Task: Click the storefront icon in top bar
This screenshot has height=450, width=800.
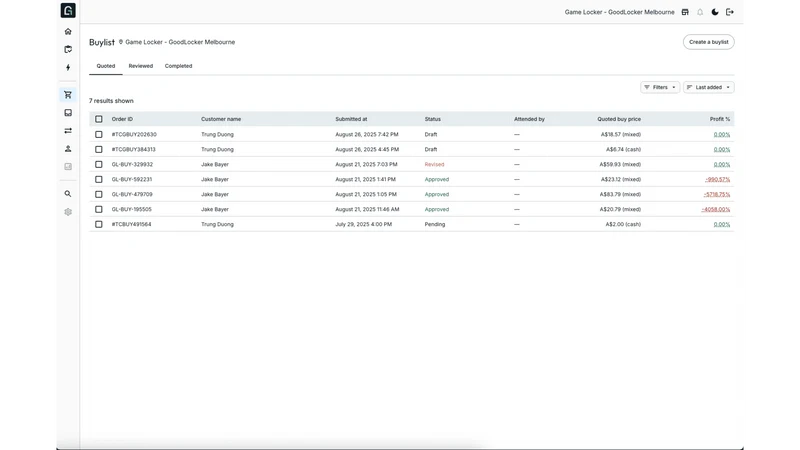Action: pyautogui.click(x=685, y=12)
